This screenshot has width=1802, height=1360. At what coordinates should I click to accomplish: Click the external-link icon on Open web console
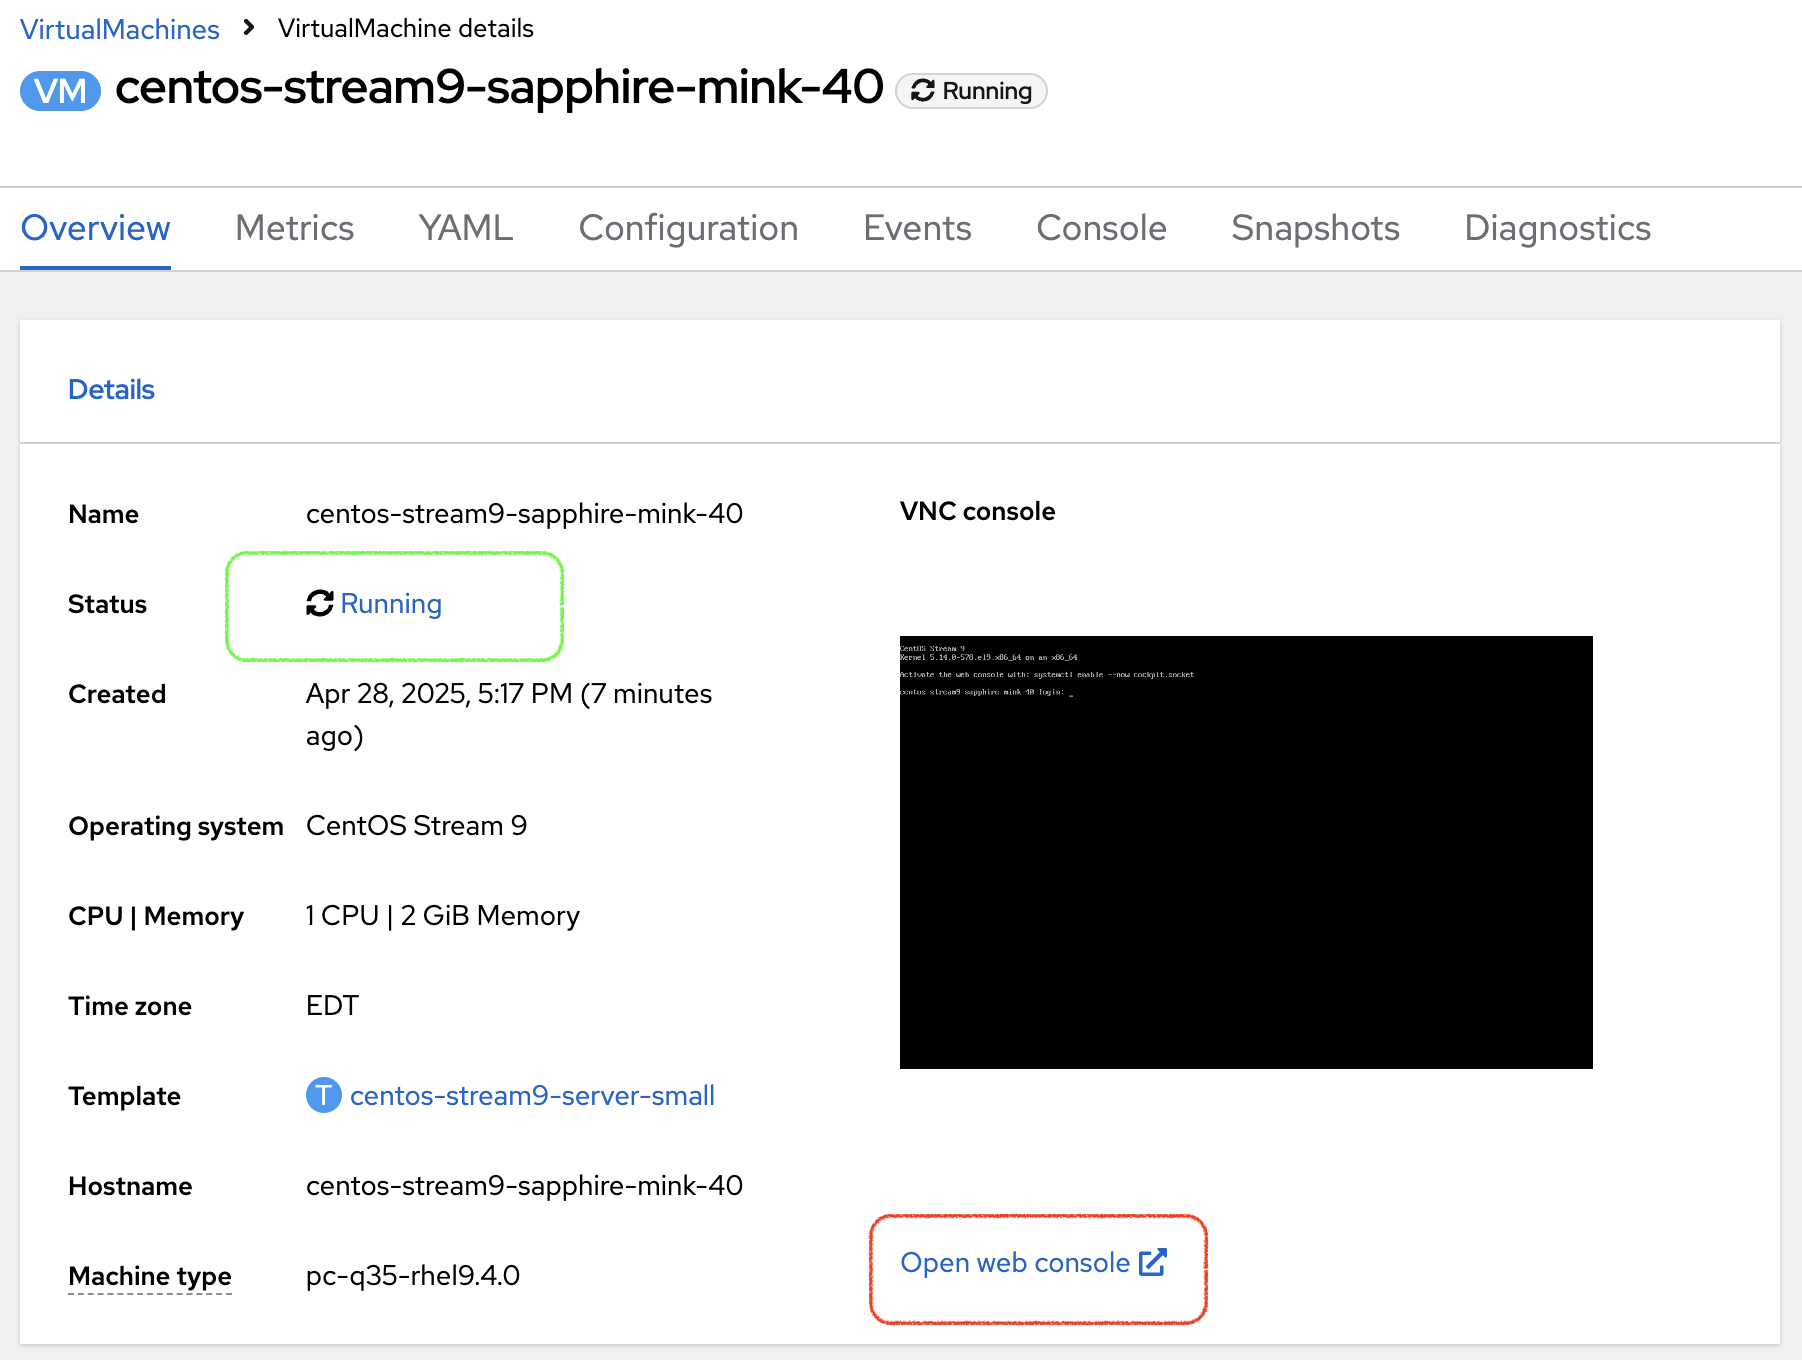pyautogui.click(x=1153, y=1262)
